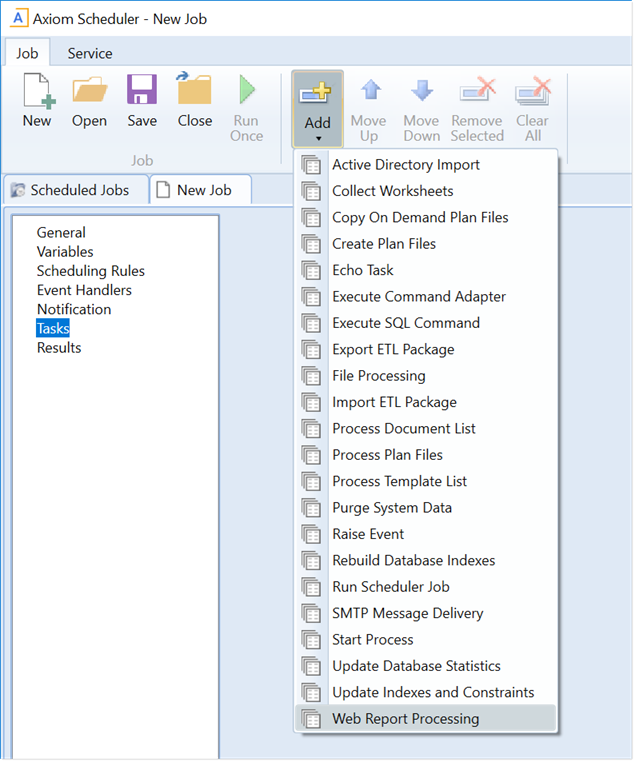The height and width of the screenshot is (762, 635).
Task: Collapse the Add task dropdown arrow
Action: (318, 138)
